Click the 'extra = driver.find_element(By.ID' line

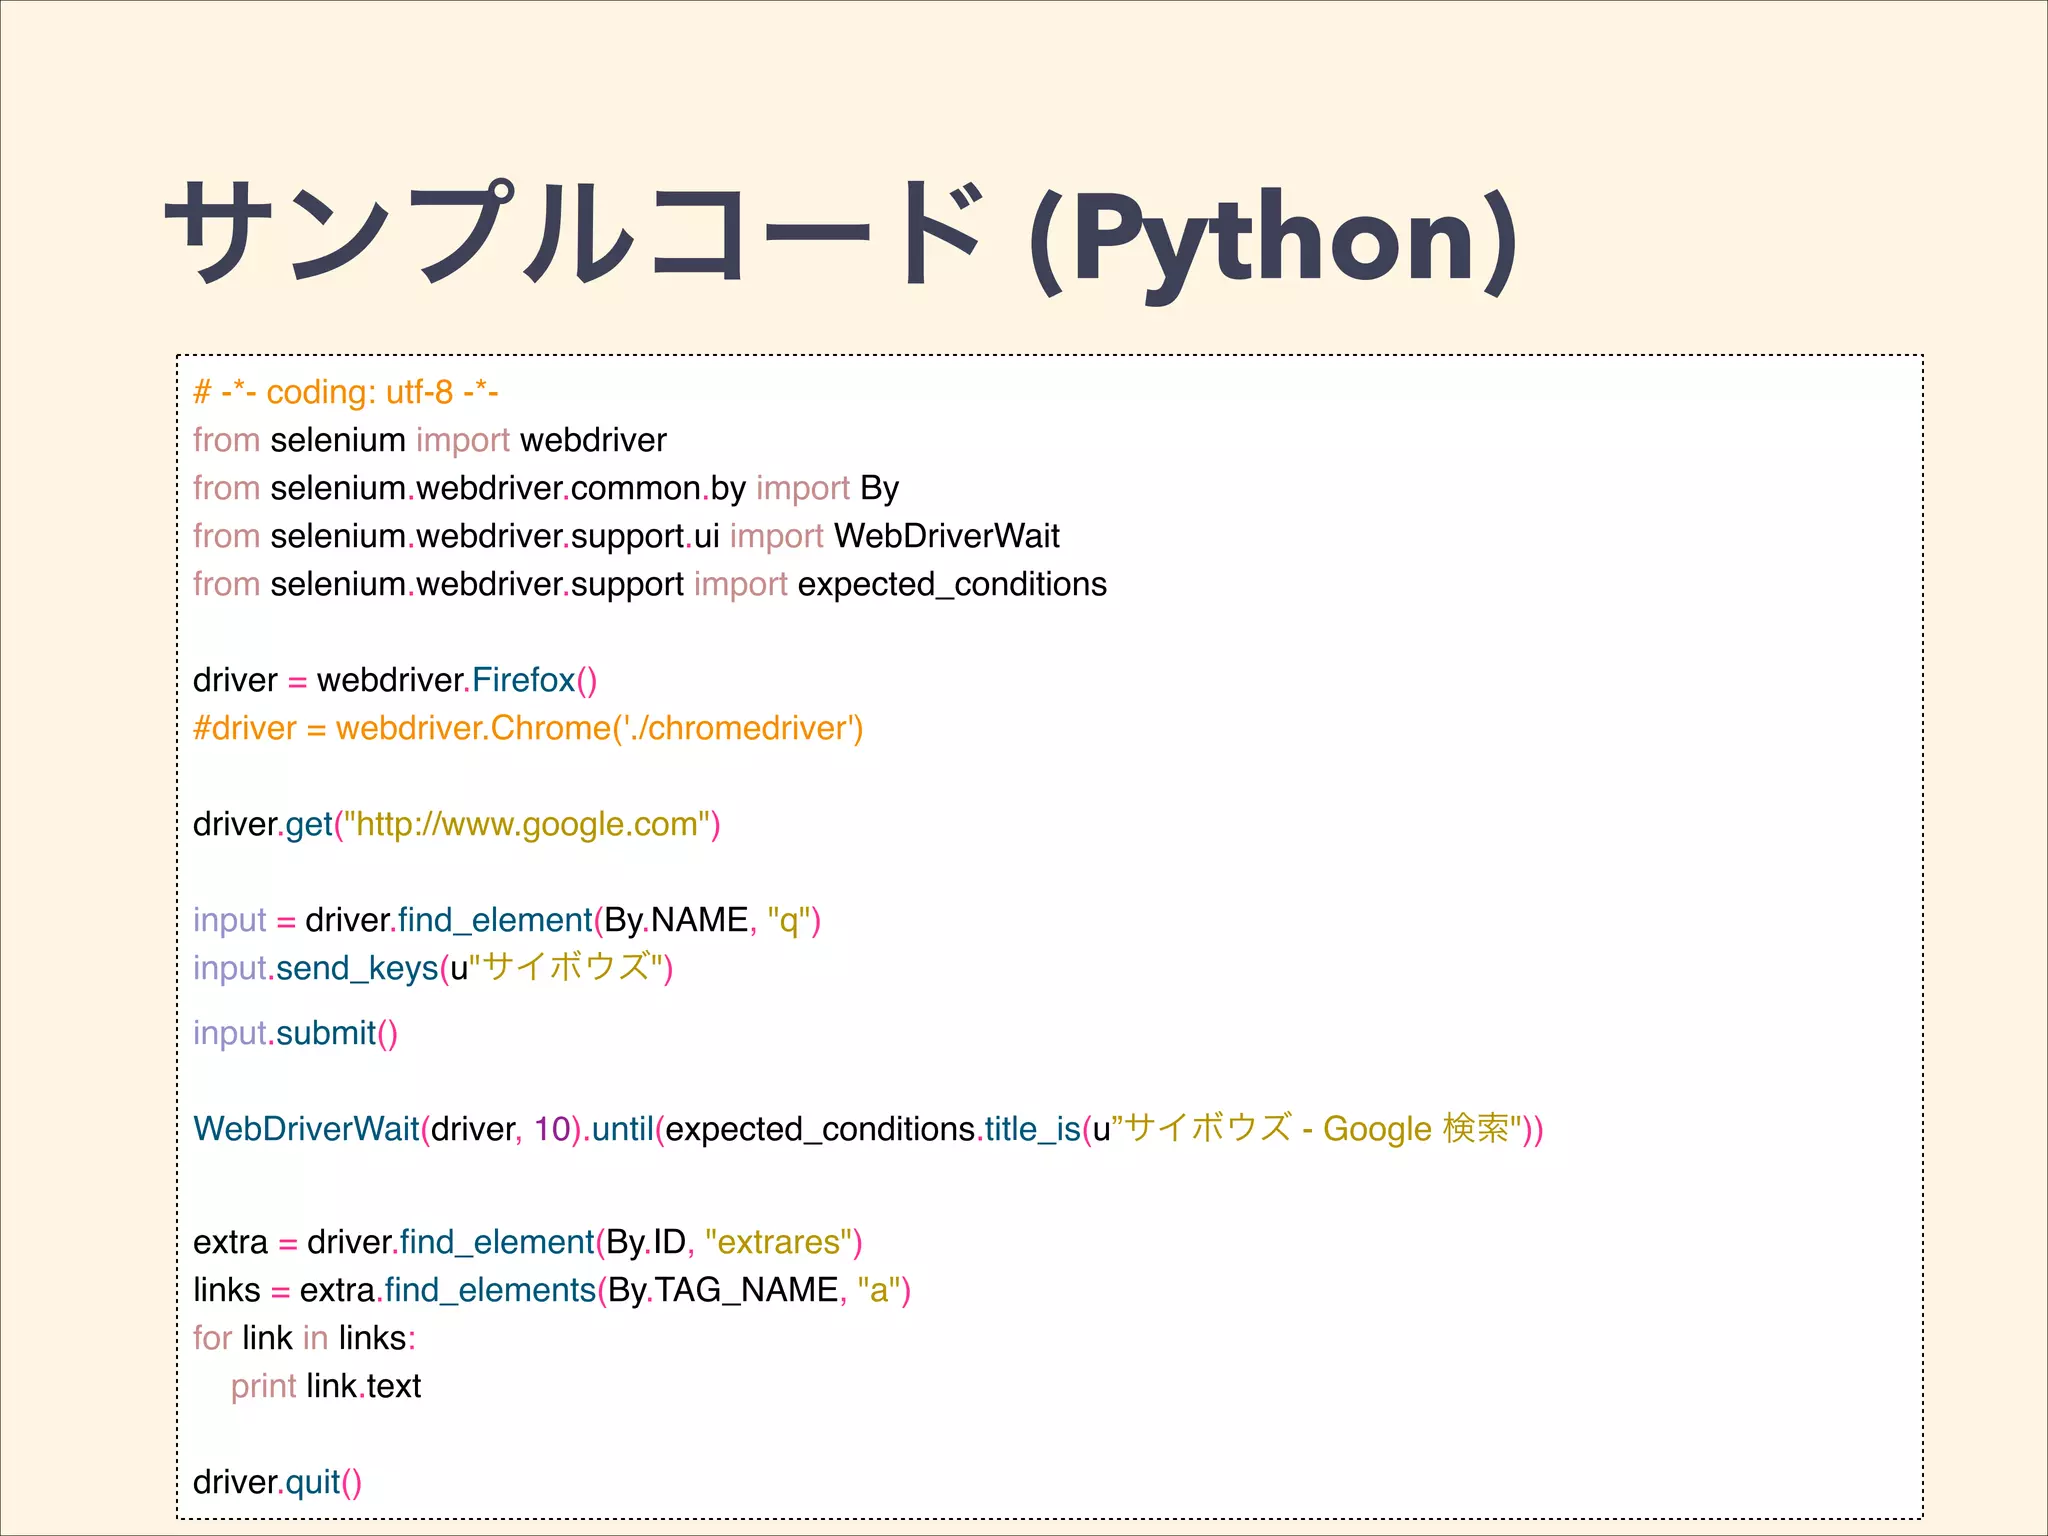click(x=528, y=1242)
